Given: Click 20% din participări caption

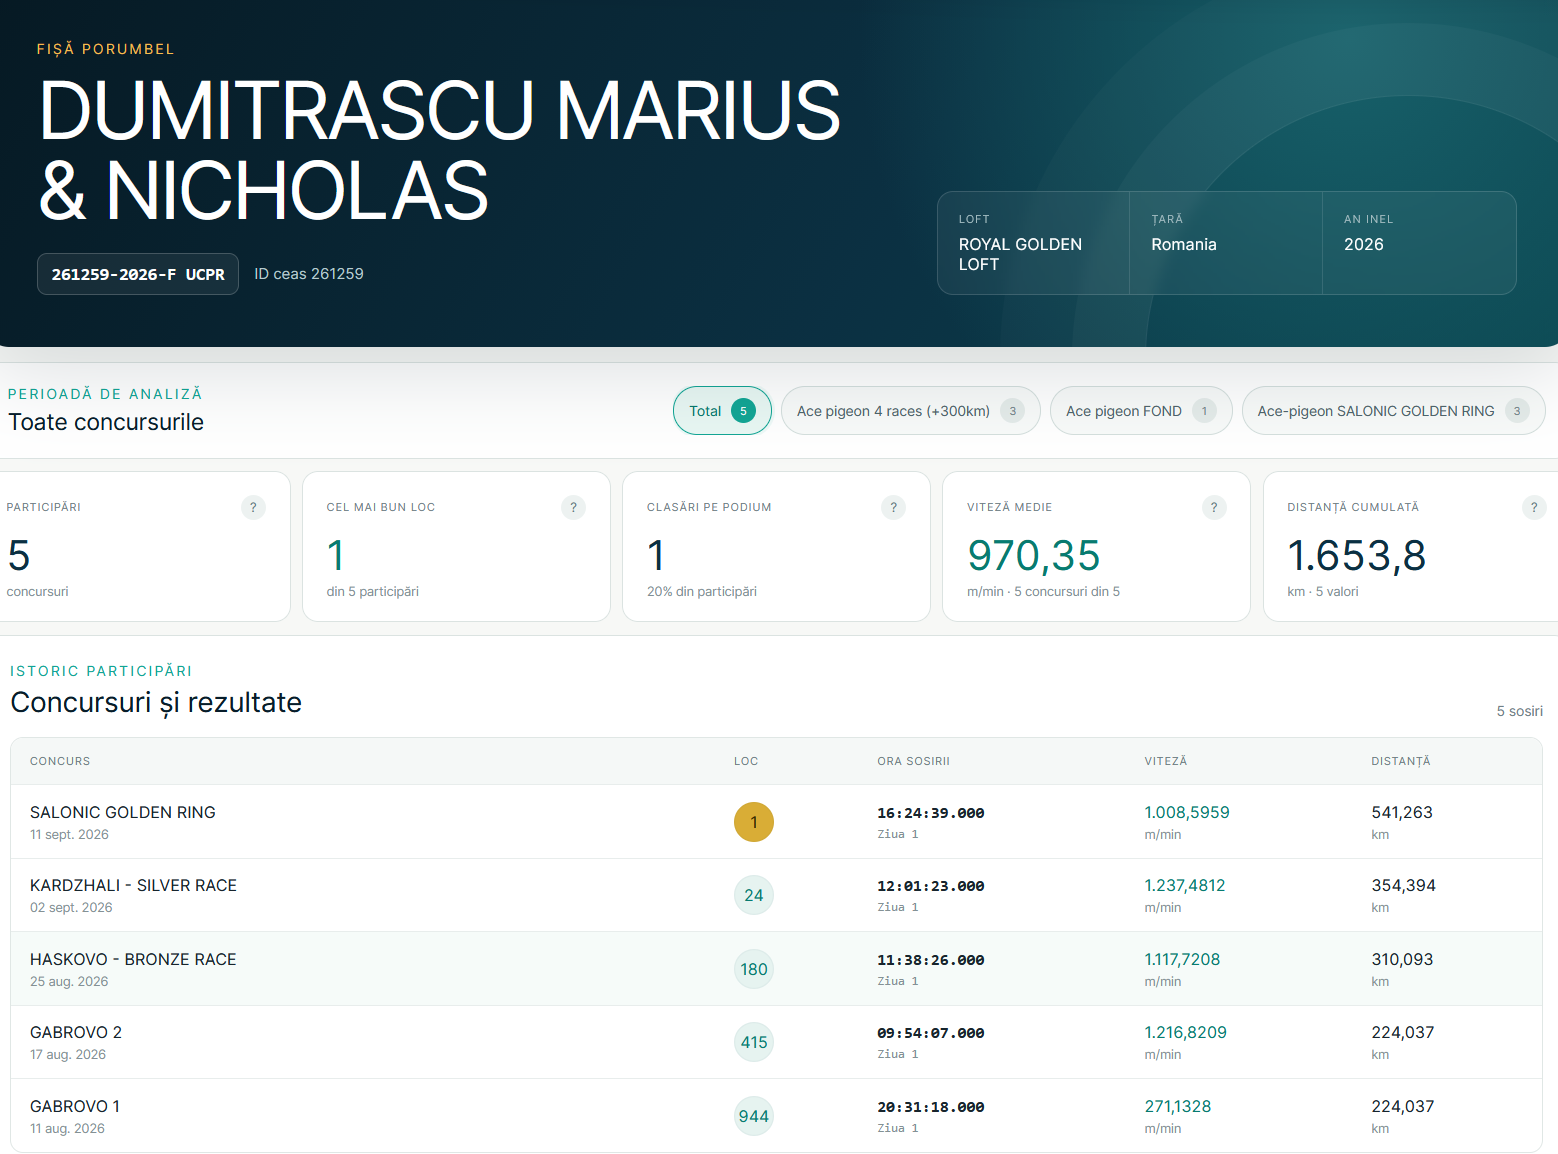Looking at the screenshot, I should (702, 591).
